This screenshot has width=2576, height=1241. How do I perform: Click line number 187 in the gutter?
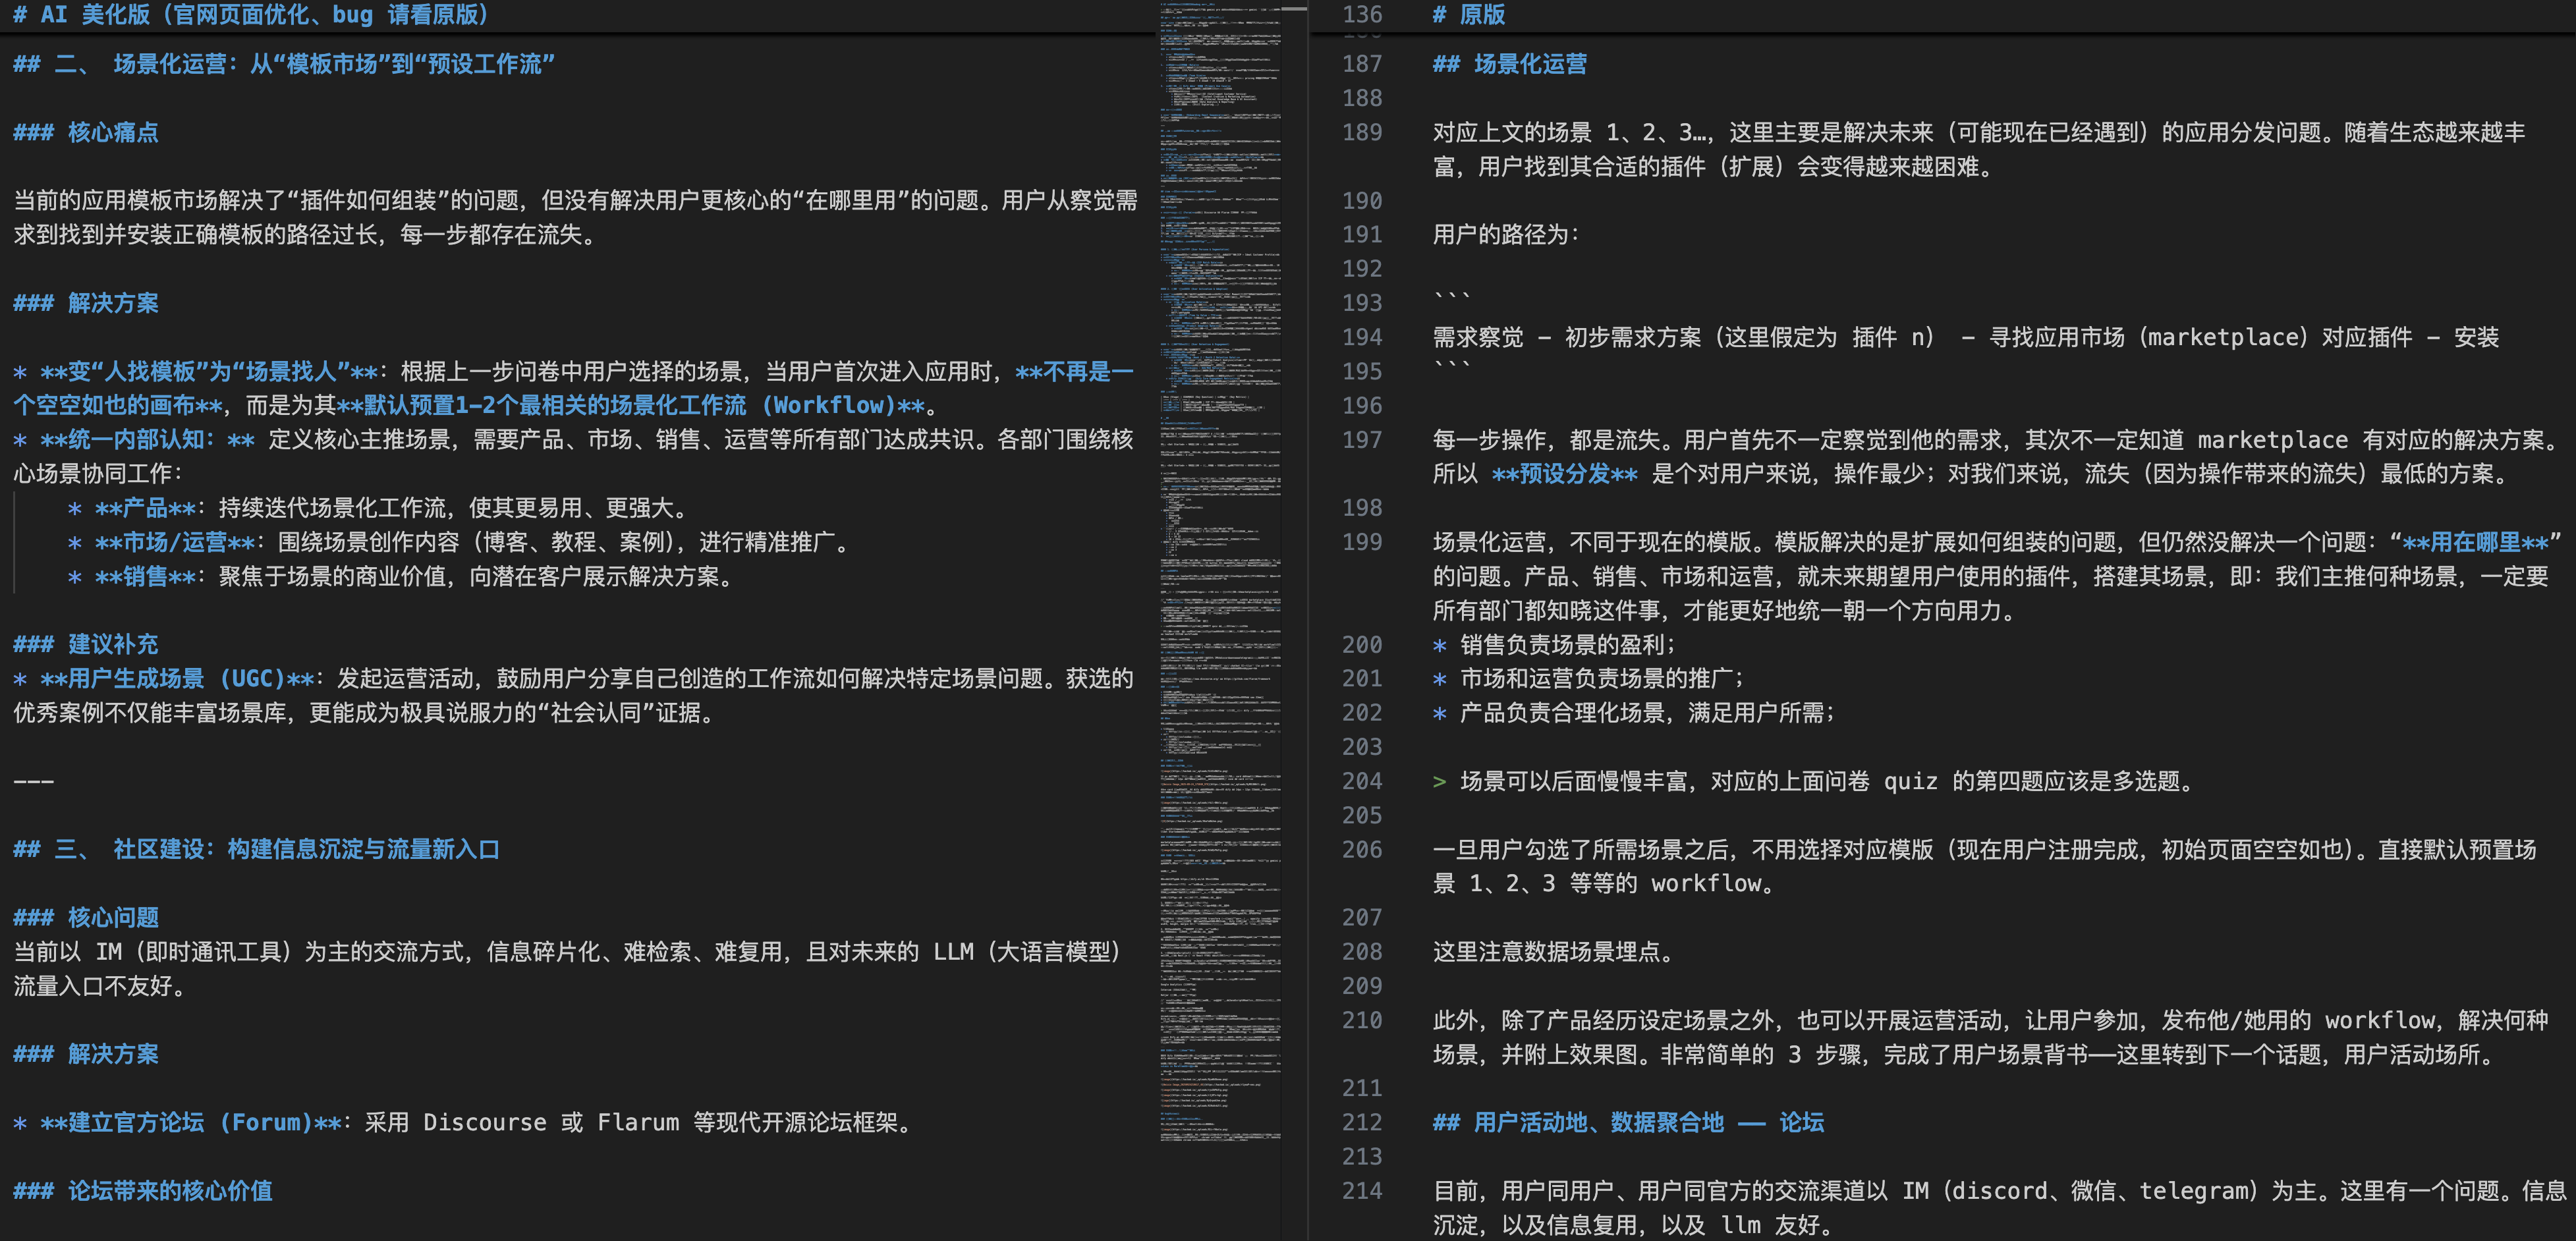tap(1362, 64)
